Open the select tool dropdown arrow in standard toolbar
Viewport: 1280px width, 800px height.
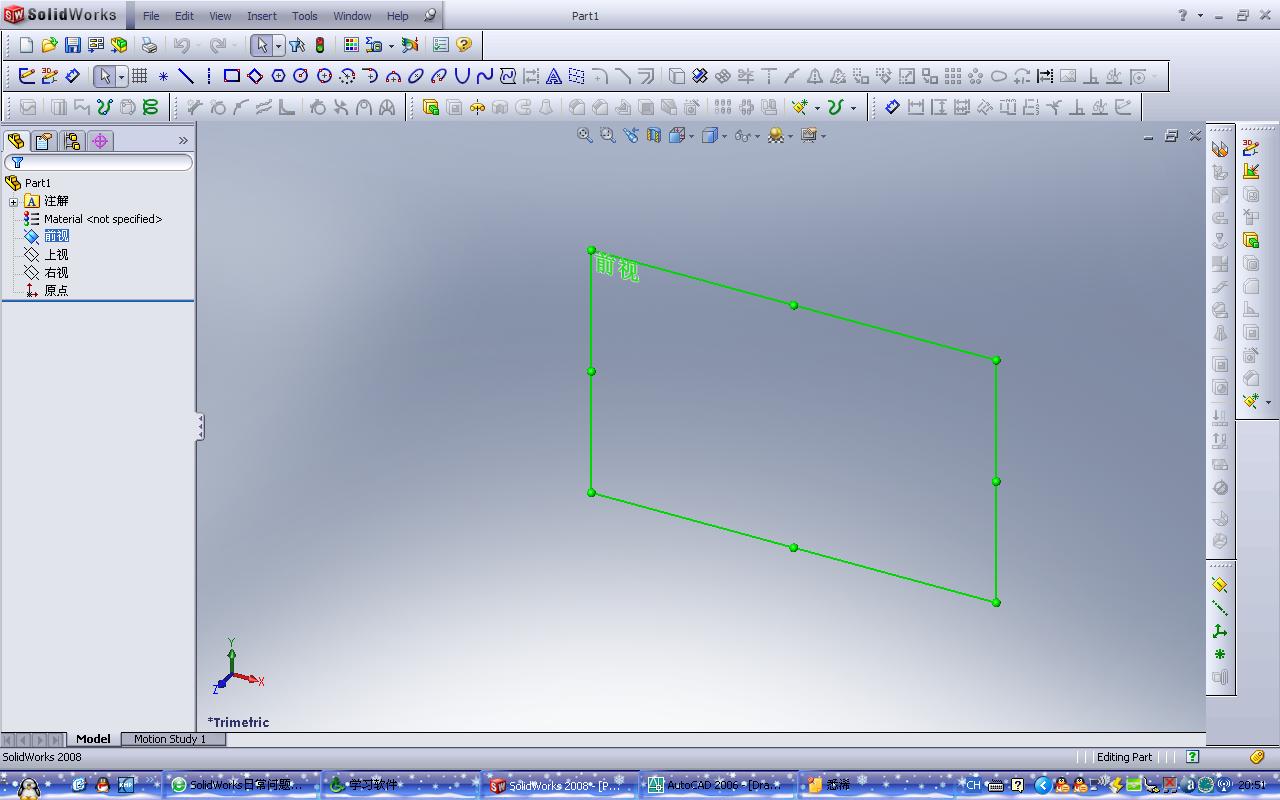pyautogui.click(x=278, y=45)
